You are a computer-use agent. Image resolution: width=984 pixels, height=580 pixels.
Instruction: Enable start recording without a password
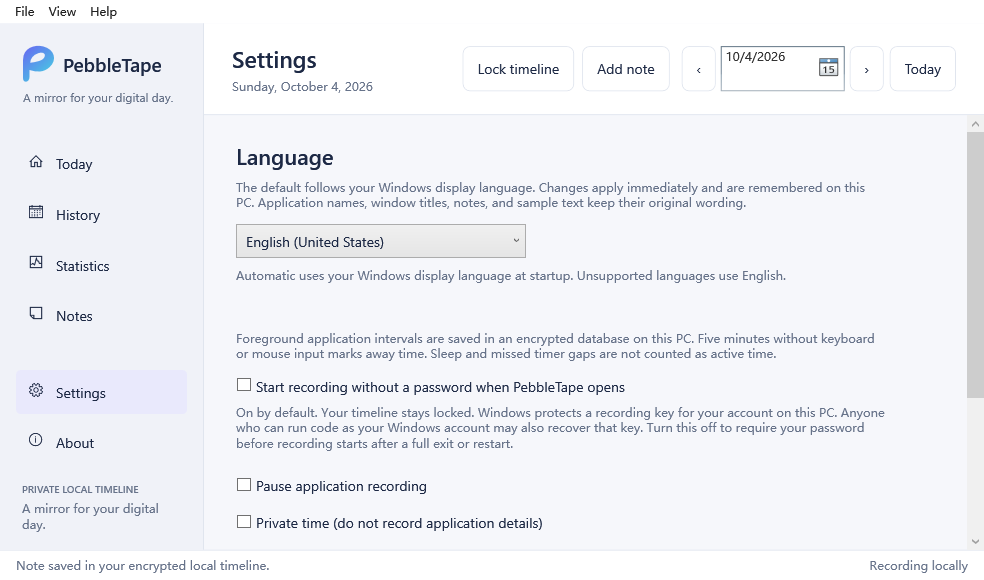pos(243,385)
